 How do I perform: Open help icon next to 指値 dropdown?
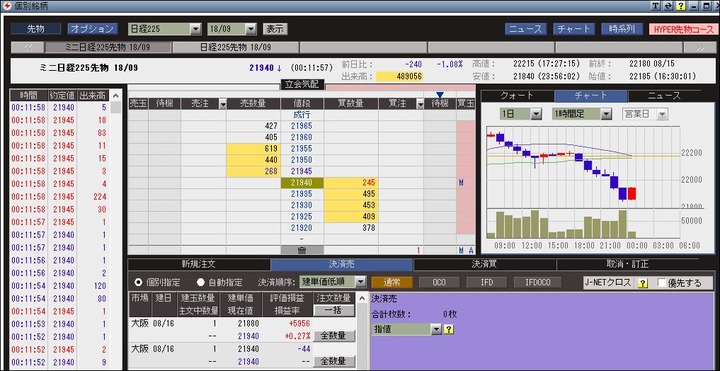pyautogui.click(x=449, y=329)
